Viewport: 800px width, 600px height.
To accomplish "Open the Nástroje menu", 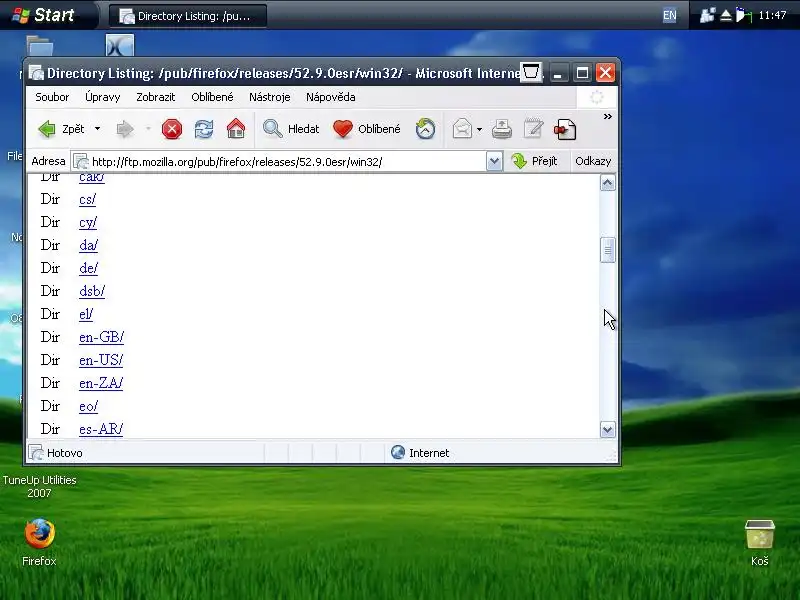I will pos(269,97).
